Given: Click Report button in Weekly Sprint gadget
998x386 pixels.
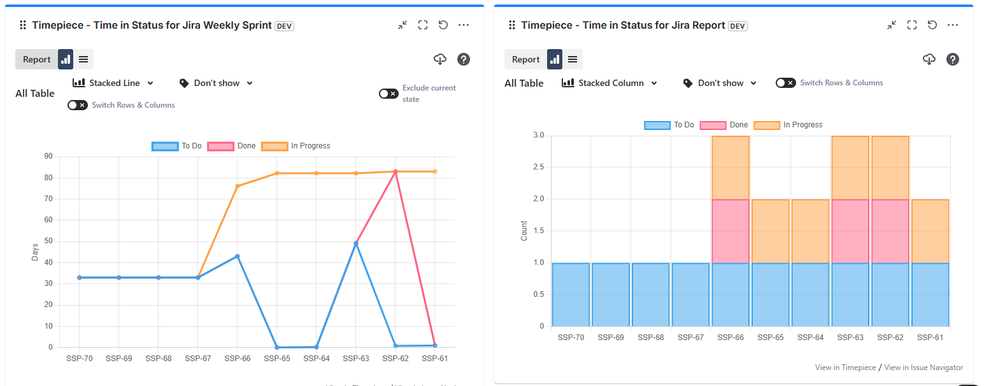Looking at the screenshot, I should point(36,59).
